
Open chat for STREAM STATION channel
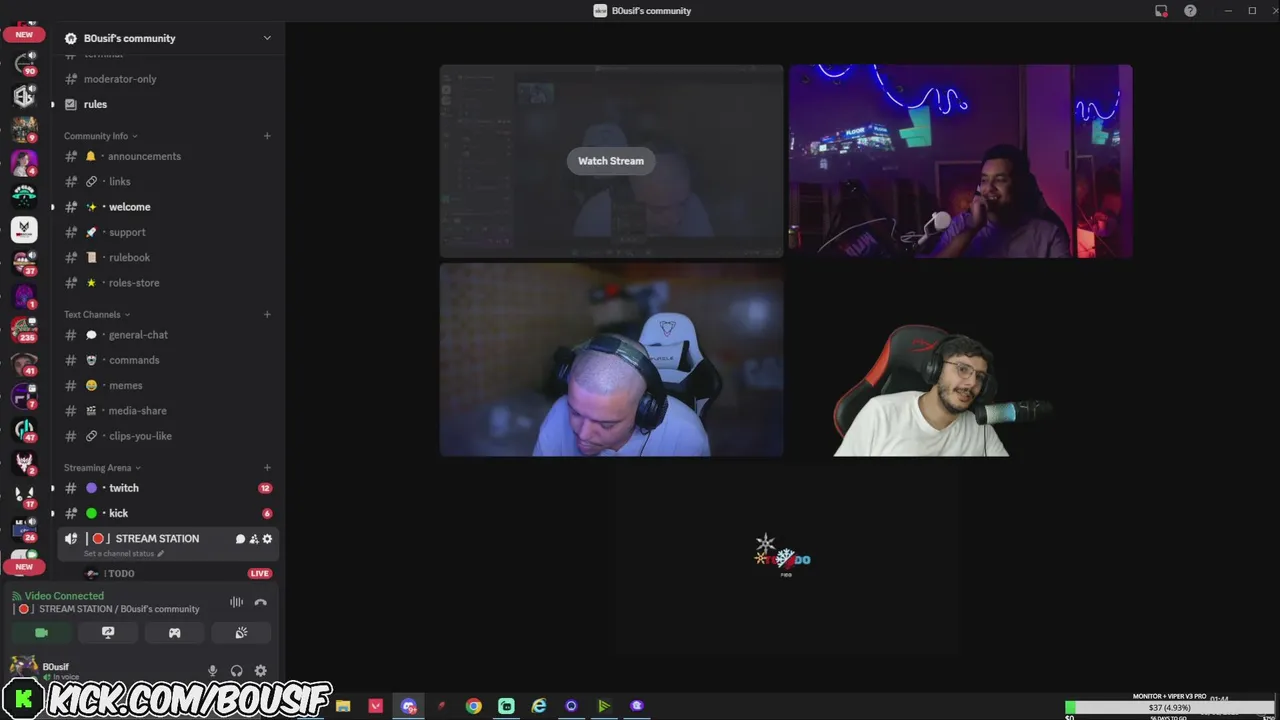pos(240,539)
